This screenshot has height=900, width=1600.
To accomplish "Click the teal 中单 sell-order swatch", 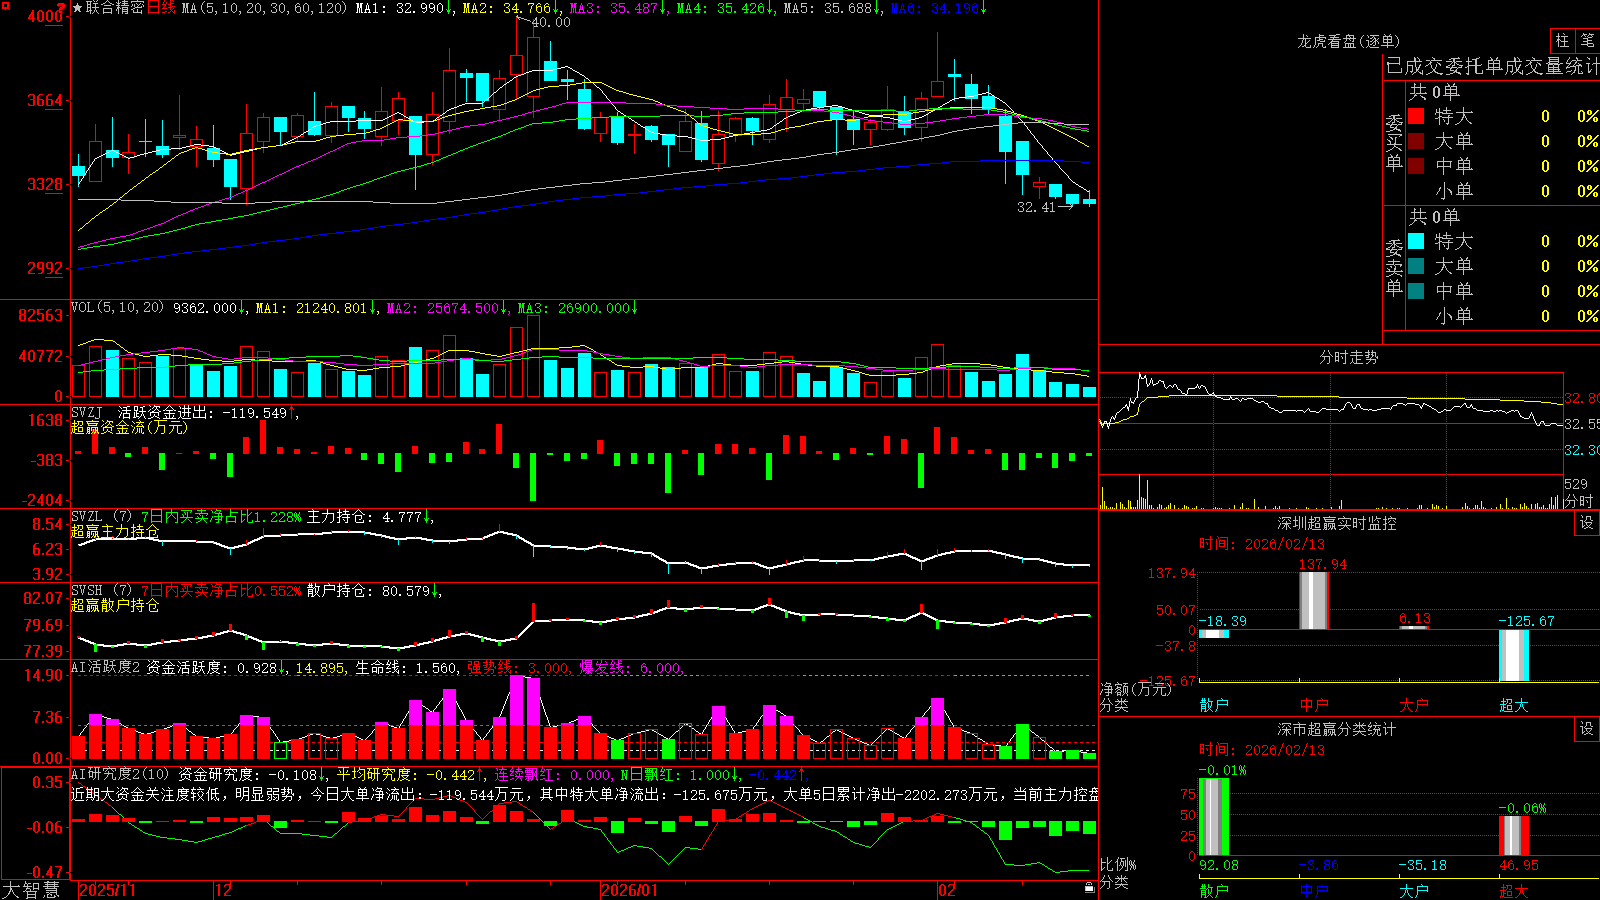I will (x=1416, y=291).
